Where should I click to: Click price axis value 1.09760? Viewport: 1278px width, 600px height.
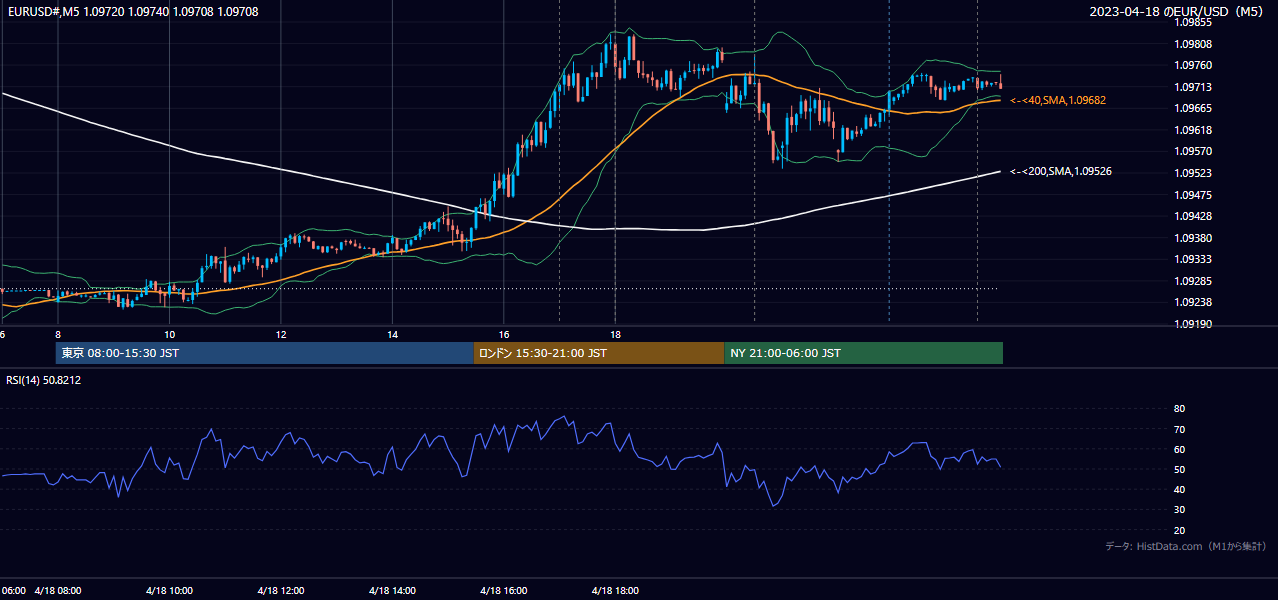click(x=1192, y=66)
